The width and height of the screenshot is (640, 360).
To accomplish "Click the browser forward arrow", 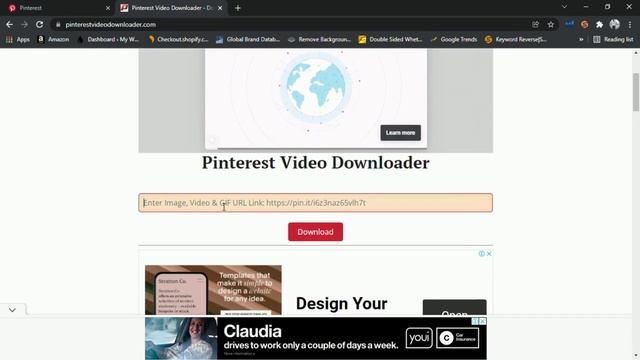I will tap(24, 24).
